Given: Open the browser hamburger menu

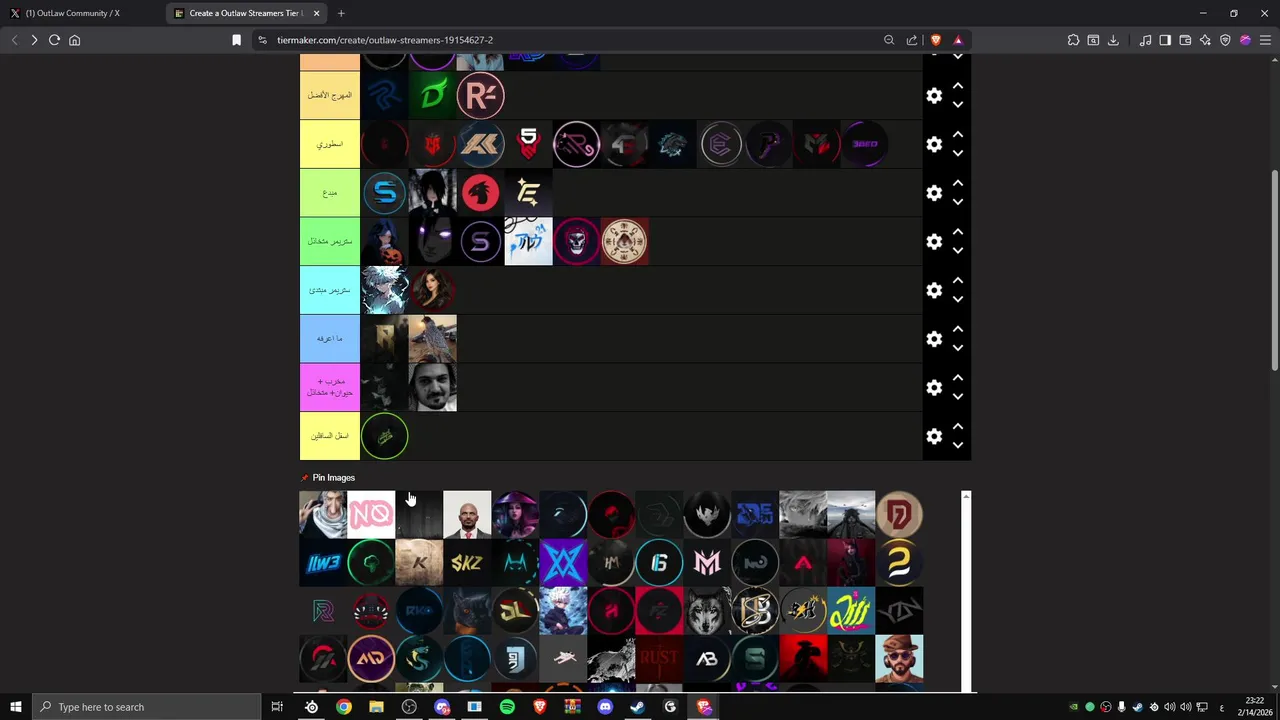Looking at the screenshot, I should click(1265, 40).
